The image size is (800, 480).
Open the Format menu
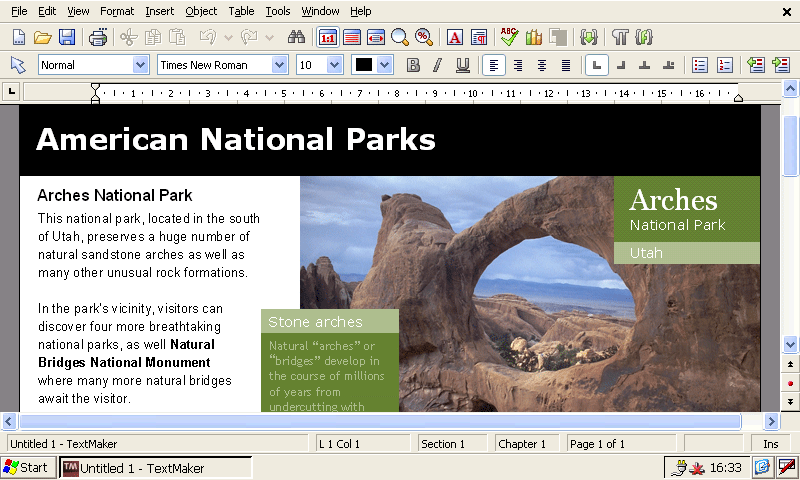pos(117,11)
